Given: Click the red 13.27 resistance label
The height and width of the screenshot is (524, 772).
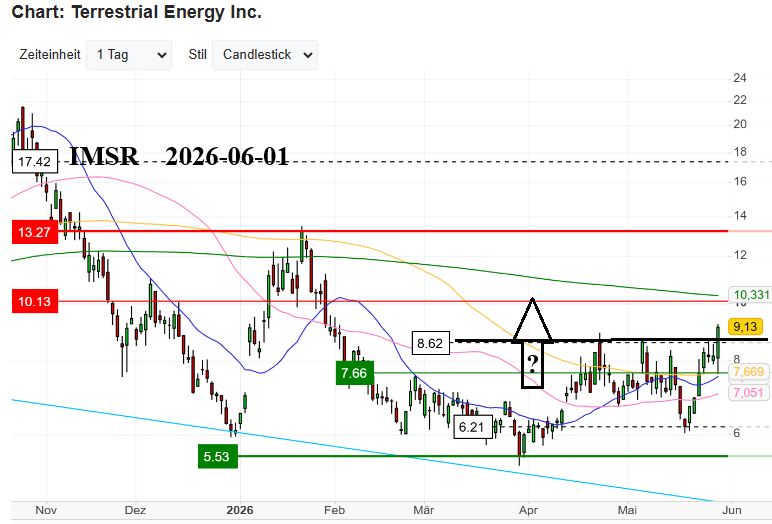Looking at the screenshot, I should tap(35, 232).
